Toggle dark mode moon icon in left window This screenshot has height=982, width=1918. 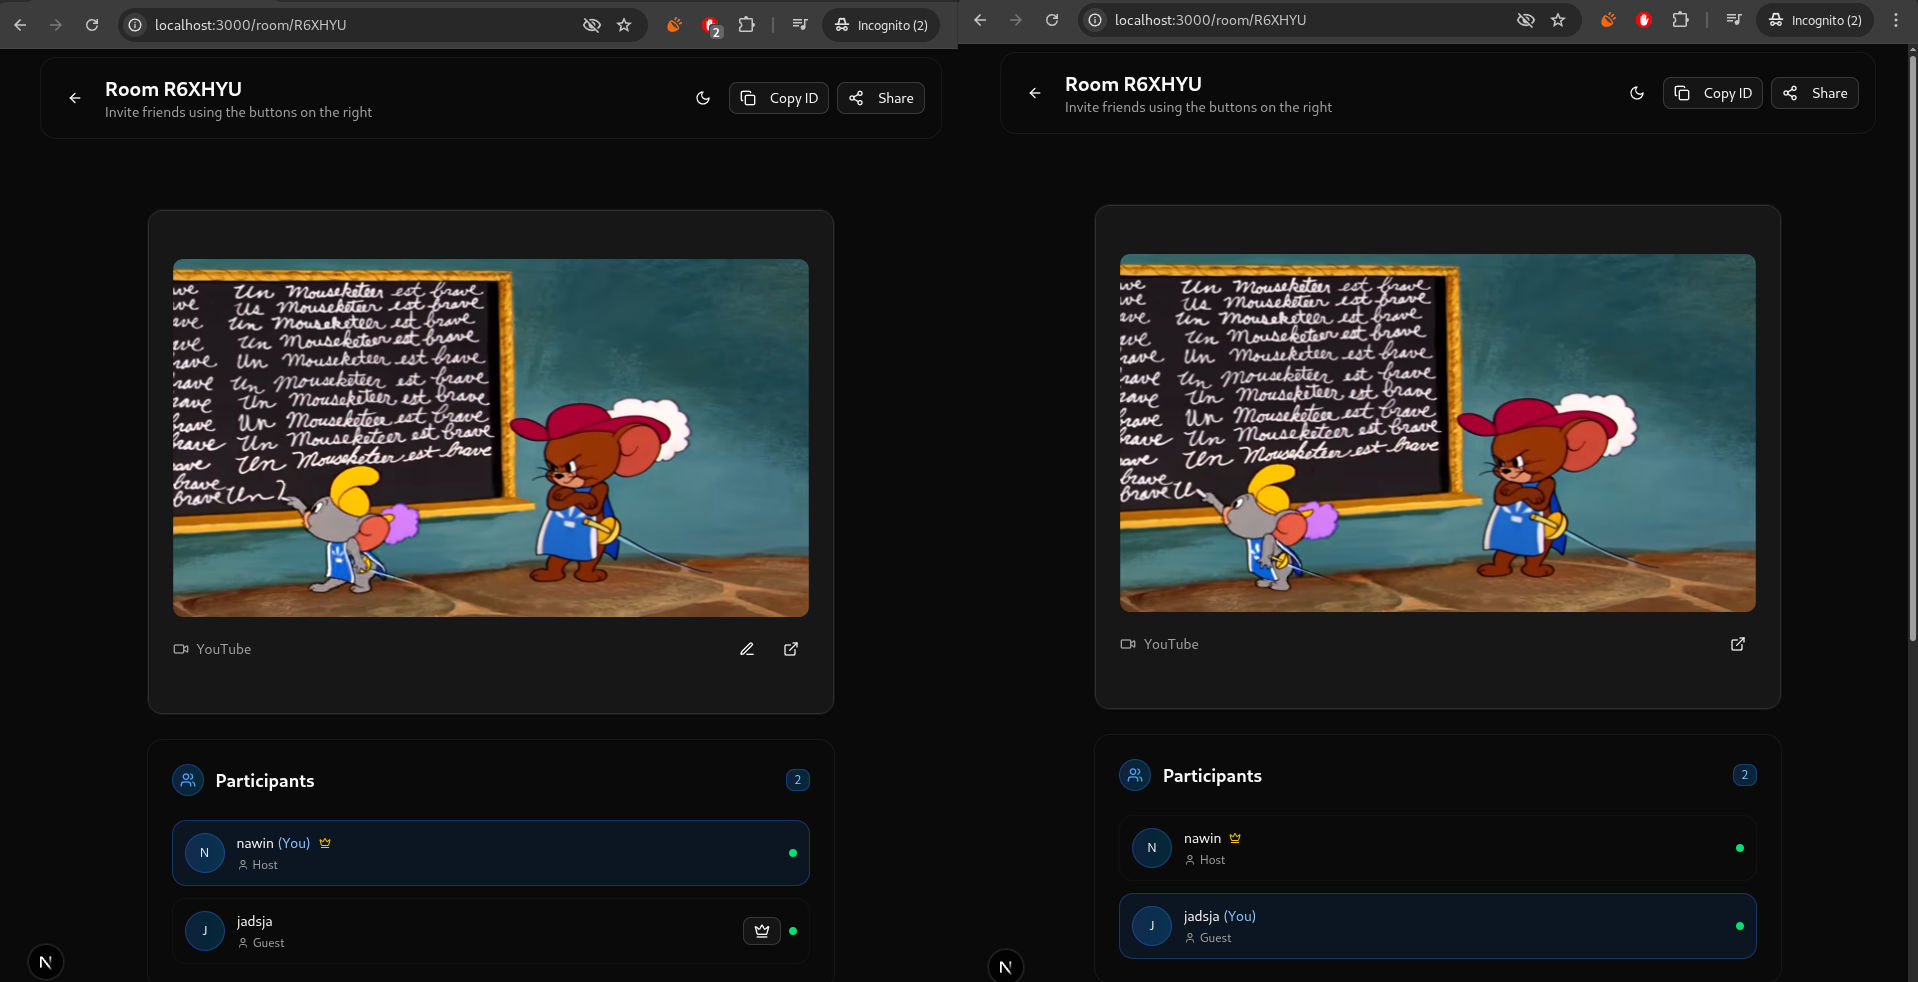click(703, 98)
